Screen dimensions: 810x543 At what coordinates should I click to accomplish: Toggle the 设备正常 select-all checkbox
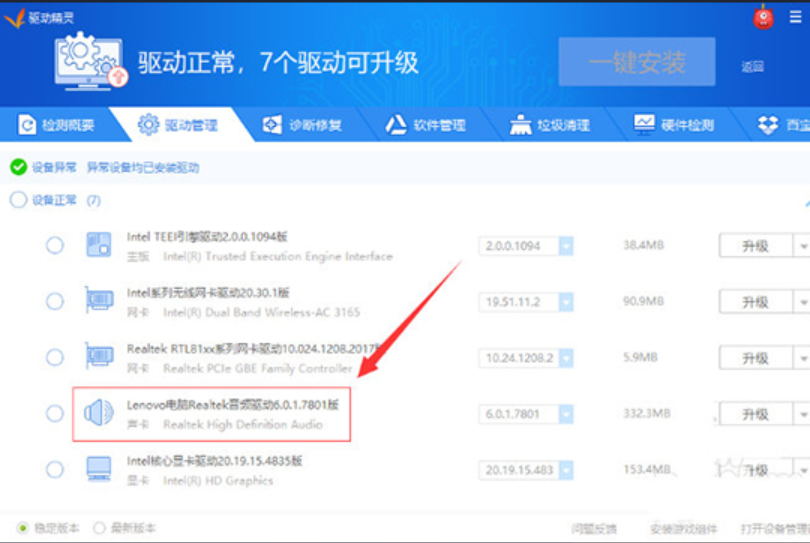coord(18,200)
